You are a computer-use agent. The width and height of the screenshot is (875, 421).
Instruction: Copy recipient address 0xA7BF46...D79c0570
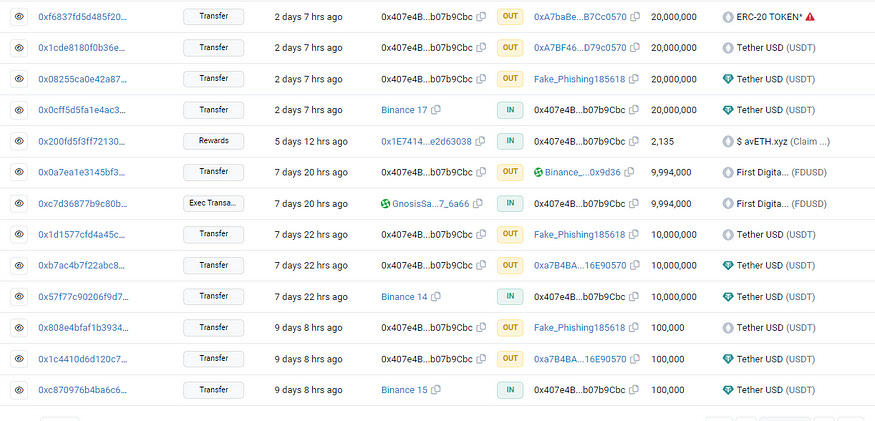click(x=635, y=48)
